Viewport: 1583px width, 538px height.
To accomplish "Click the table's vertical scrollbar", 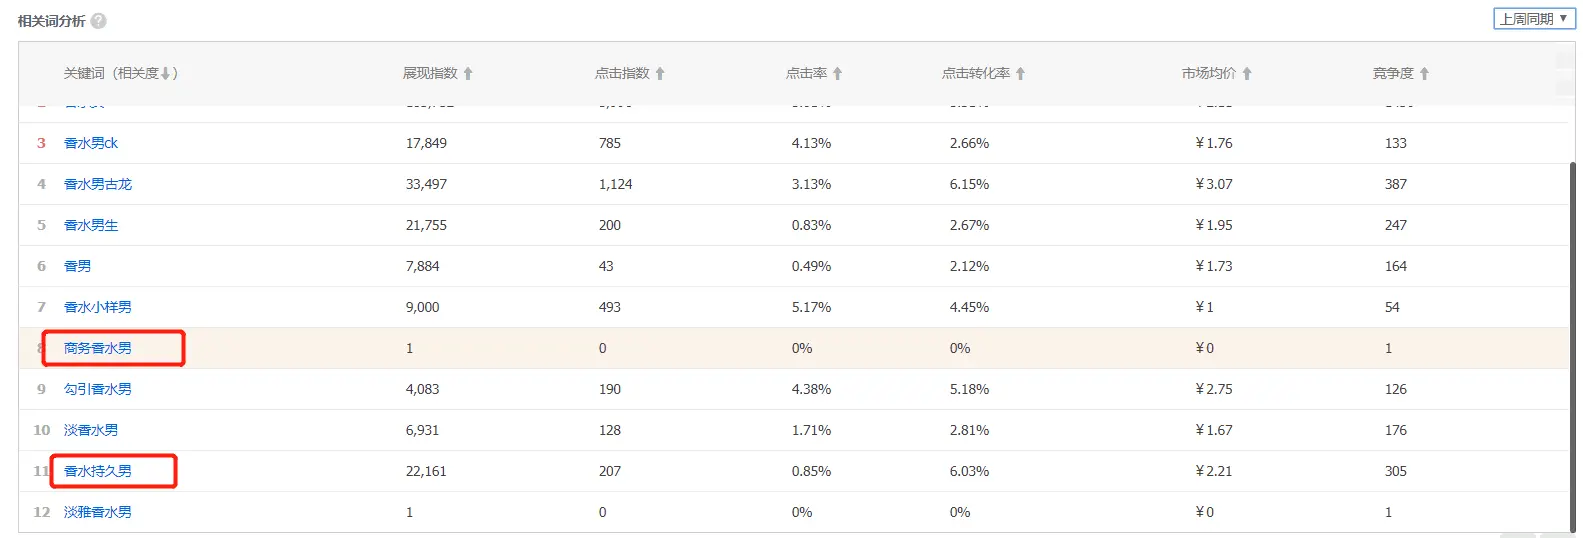I will point(1573,345).
